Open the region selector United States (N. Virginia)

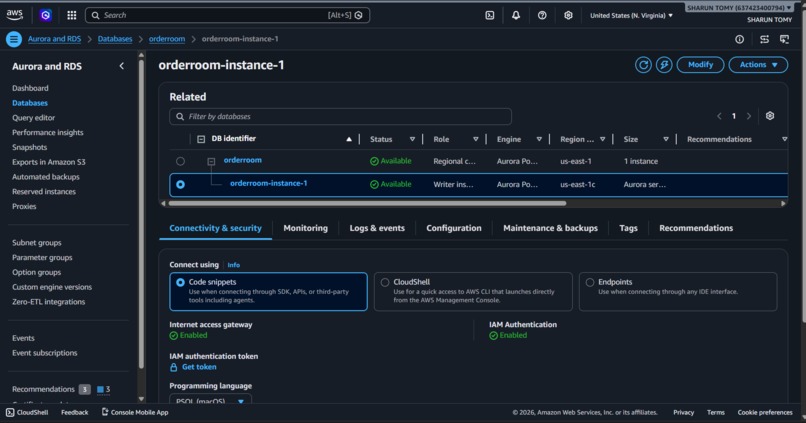pyautogui.click(x=631, y=15)
